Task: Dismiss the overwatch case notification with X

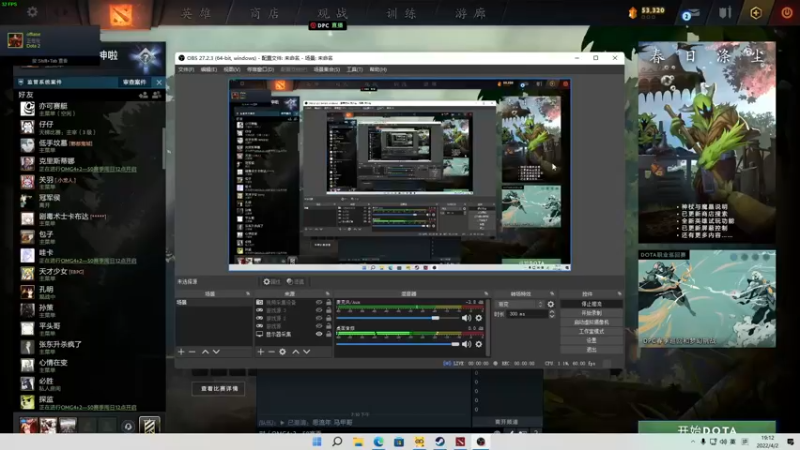Action: pos(159,82)
